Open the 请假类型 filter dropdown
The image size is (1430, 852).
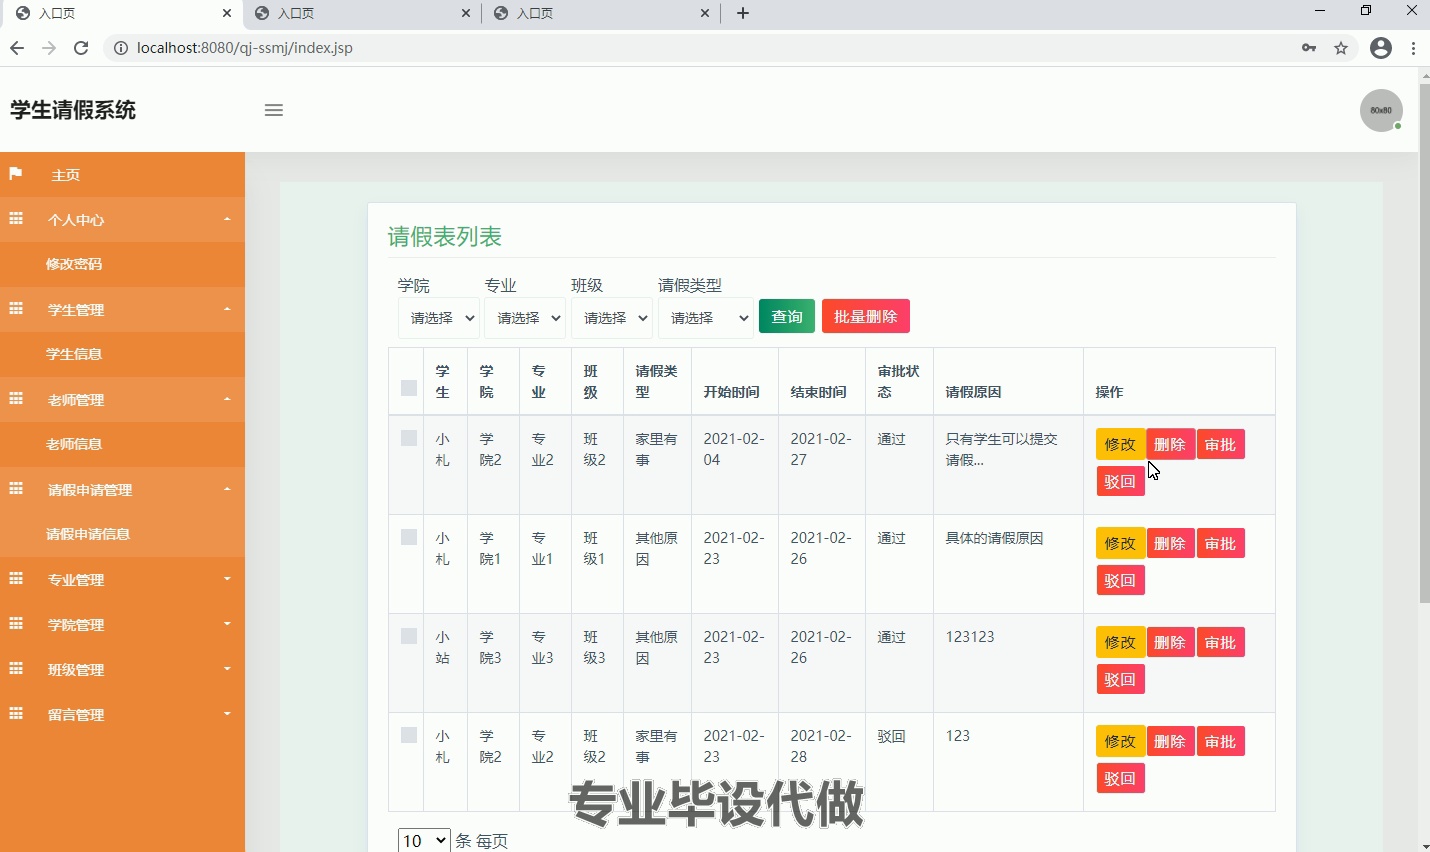point(706,318)
